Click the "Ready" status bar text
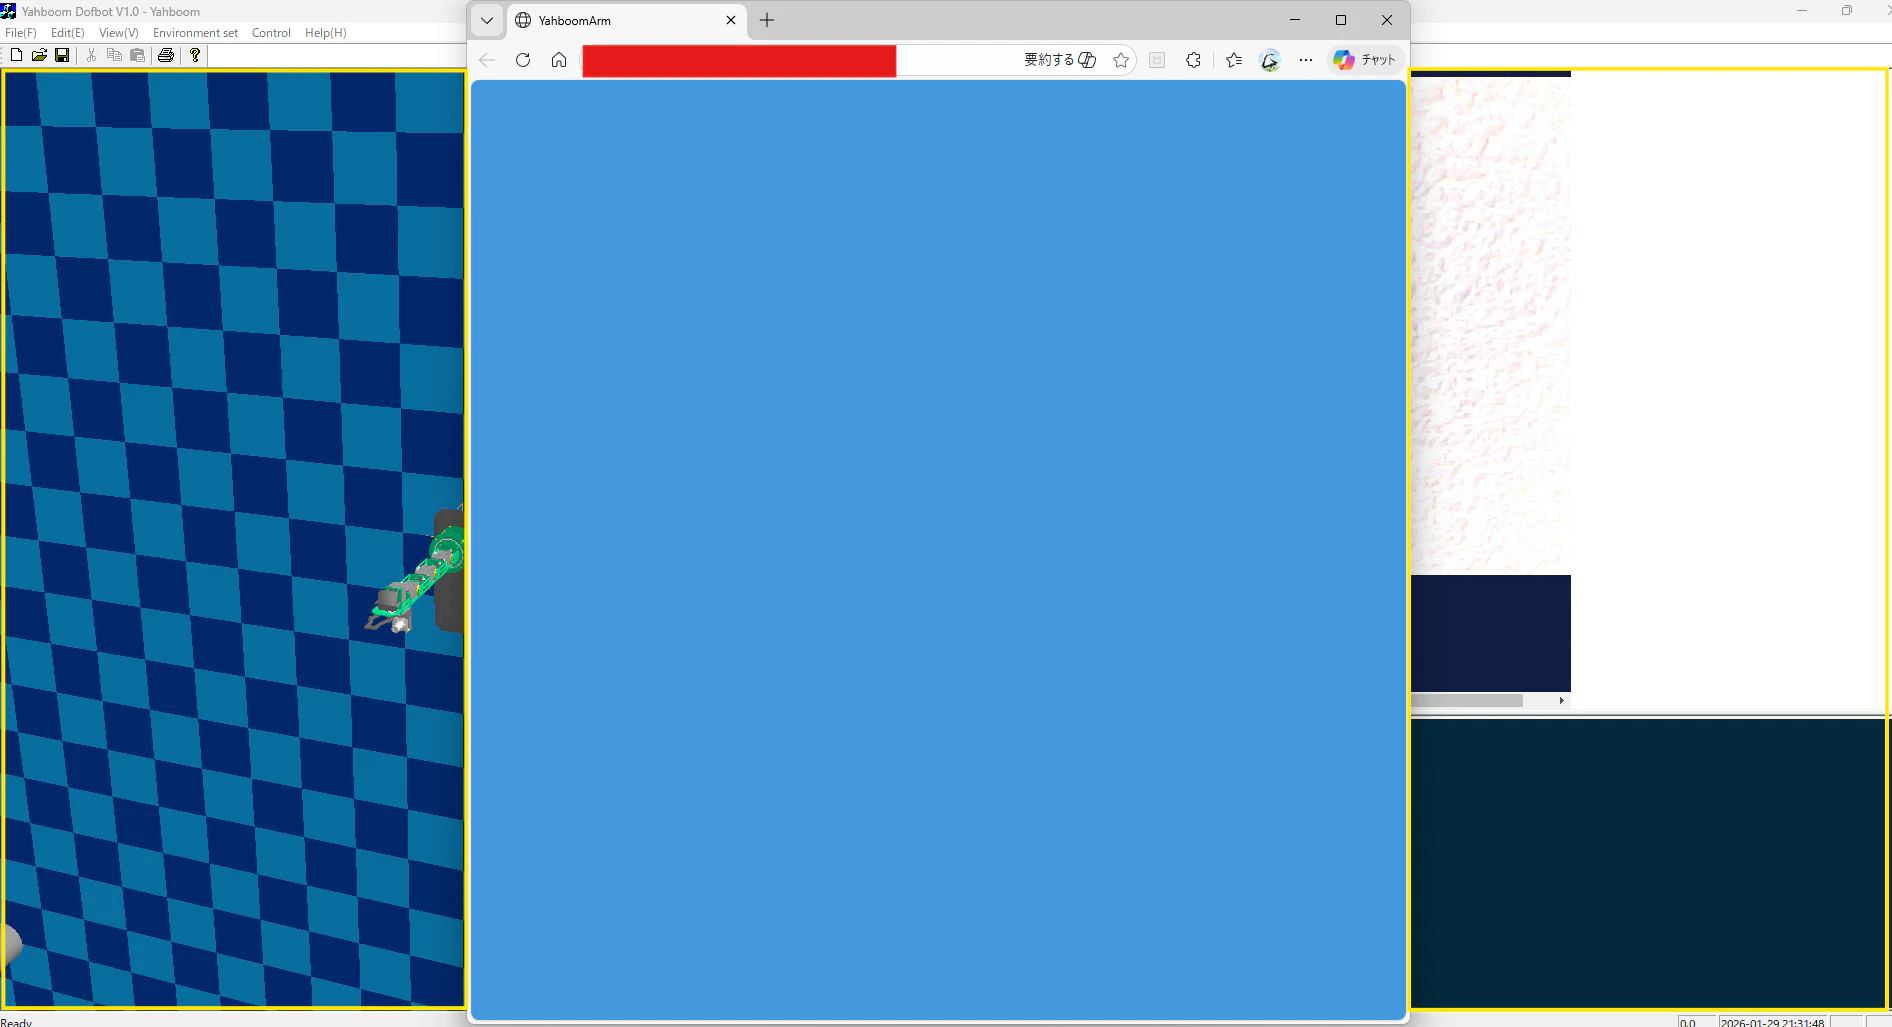1892x1027 pixels. [17, 1022]
